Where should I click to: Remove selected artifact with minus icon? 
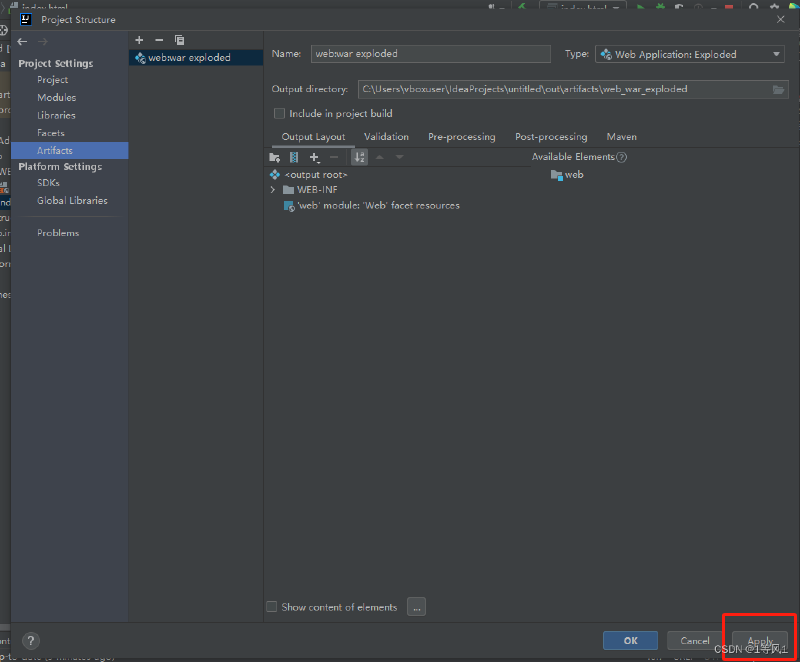[159, 40]
